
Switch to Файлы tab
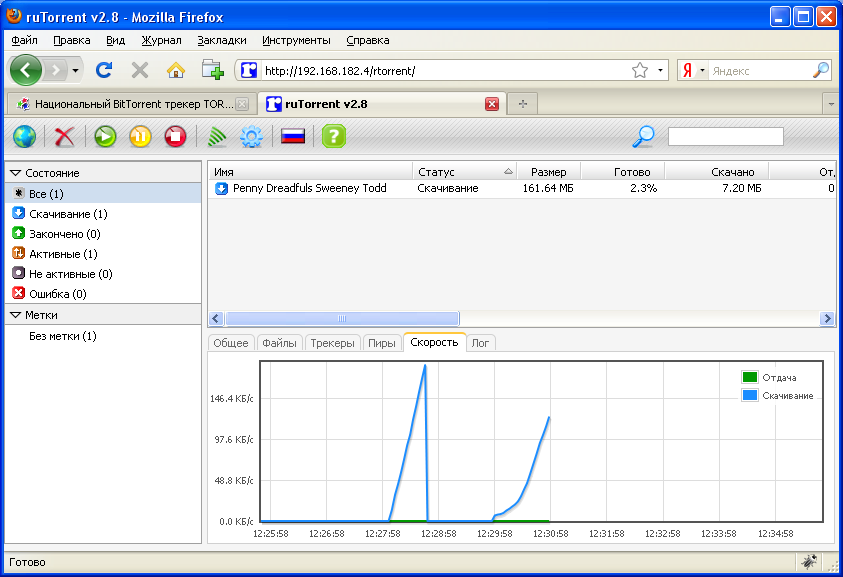(x=280, y=343)
